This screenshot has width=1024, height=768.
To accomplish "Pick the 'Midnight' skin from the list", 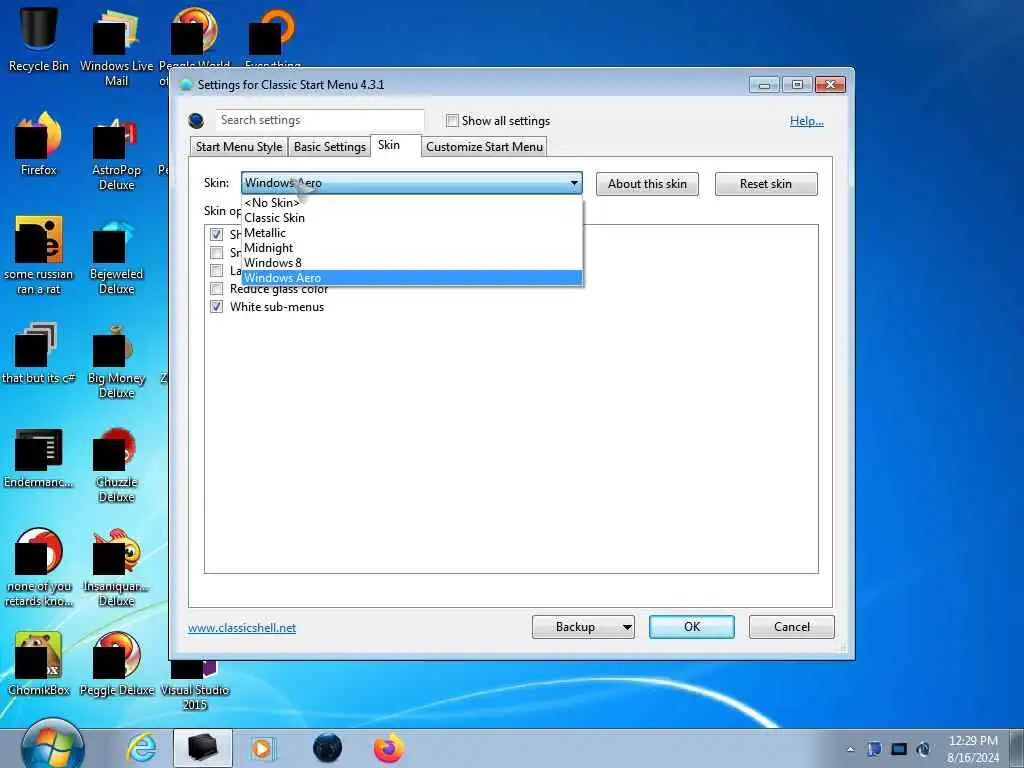I will 411,248.
